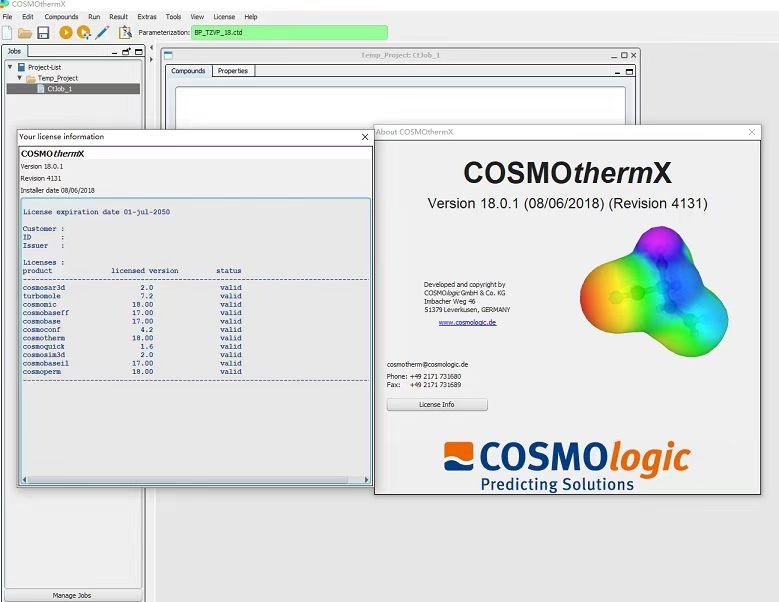
Task: Switch to the Compounds tab
Action: [188, 71]
